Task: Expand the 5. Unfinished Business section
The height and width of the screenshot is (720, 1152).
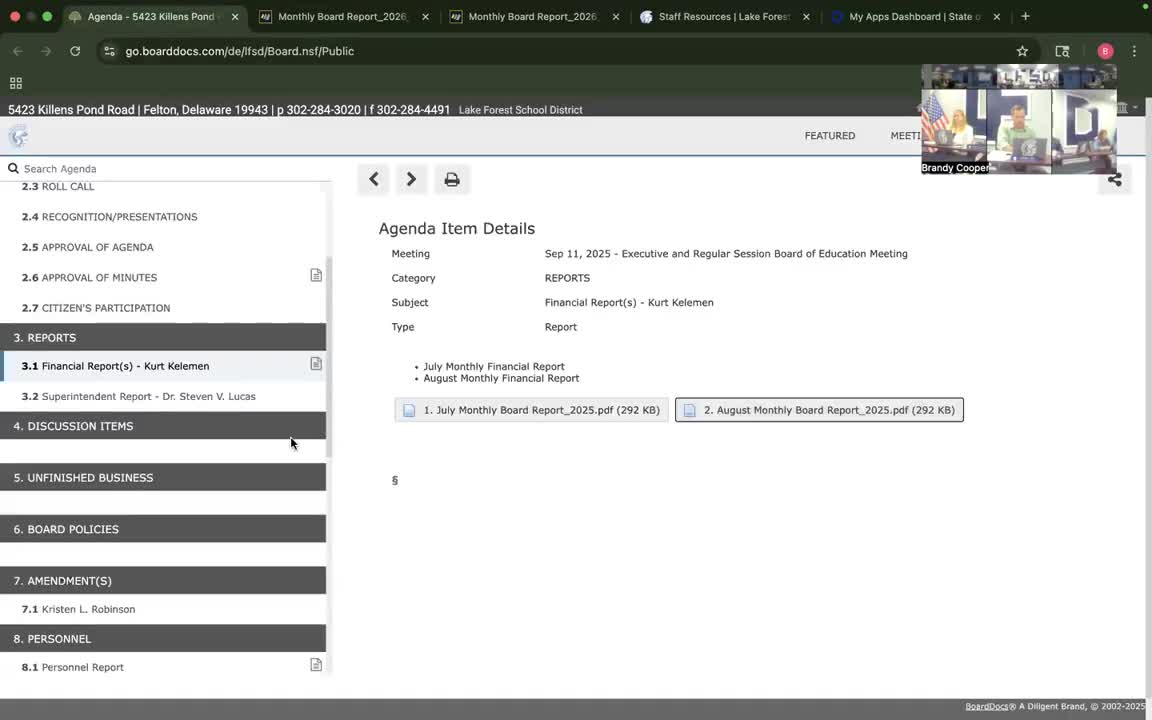Action: click(x=163, y=478)
